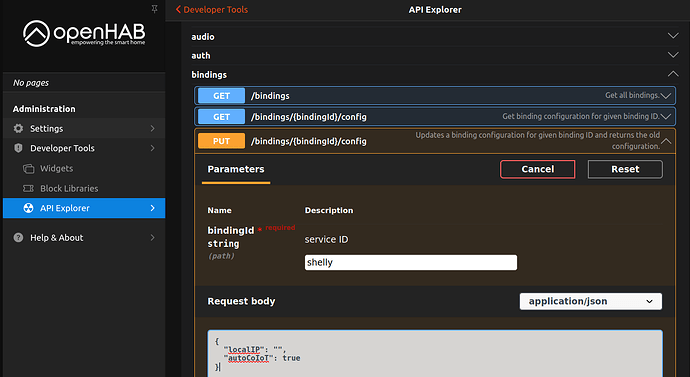Click the Developer Tools shield icon
Image resolution: width=690 pixels, height=377 pixels.
[18, 148]
